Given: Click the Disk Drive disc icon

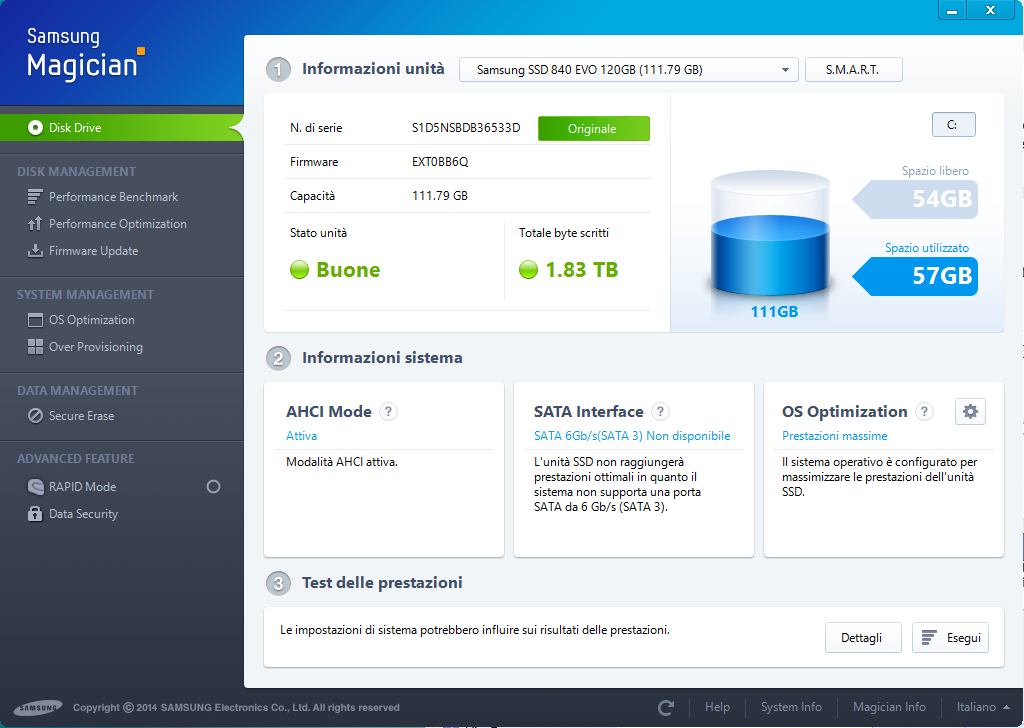Looking at the screenshot, I should click(x=35, y=127).
